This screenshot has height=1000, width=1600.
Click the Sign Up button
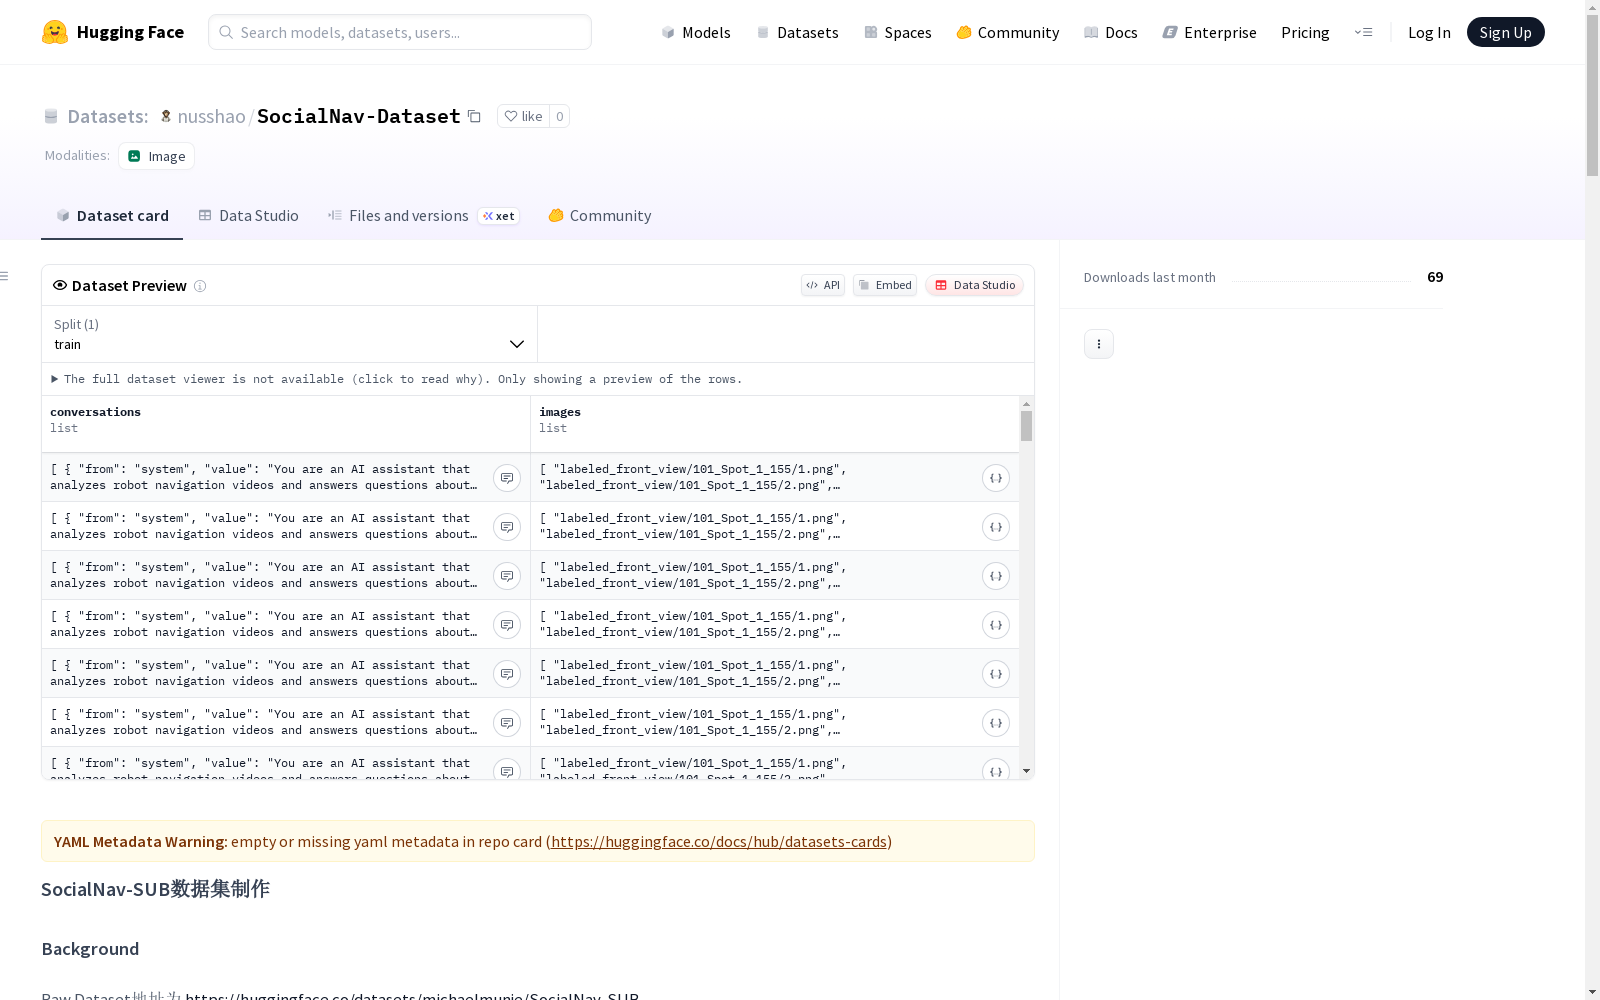pyautogui.click(x=1506, y=32)
